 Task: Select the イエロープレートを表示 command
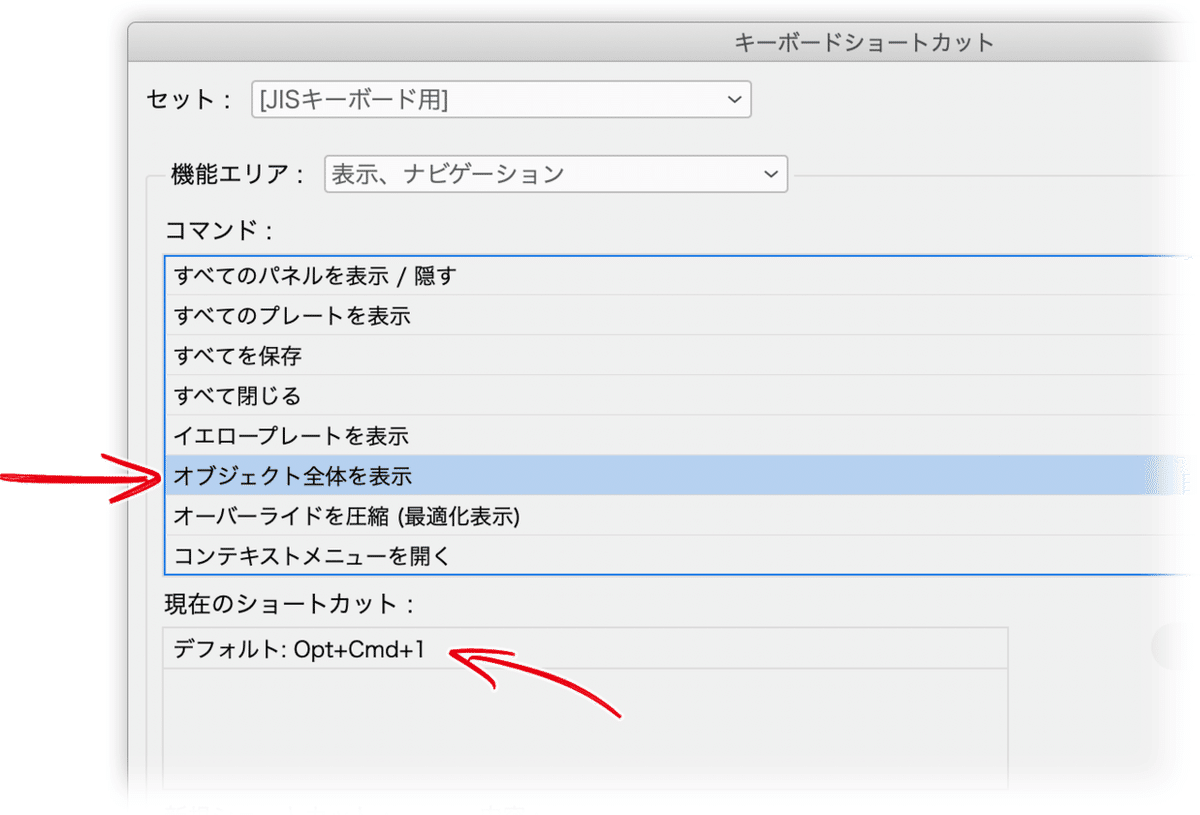(x=400, y=436)
